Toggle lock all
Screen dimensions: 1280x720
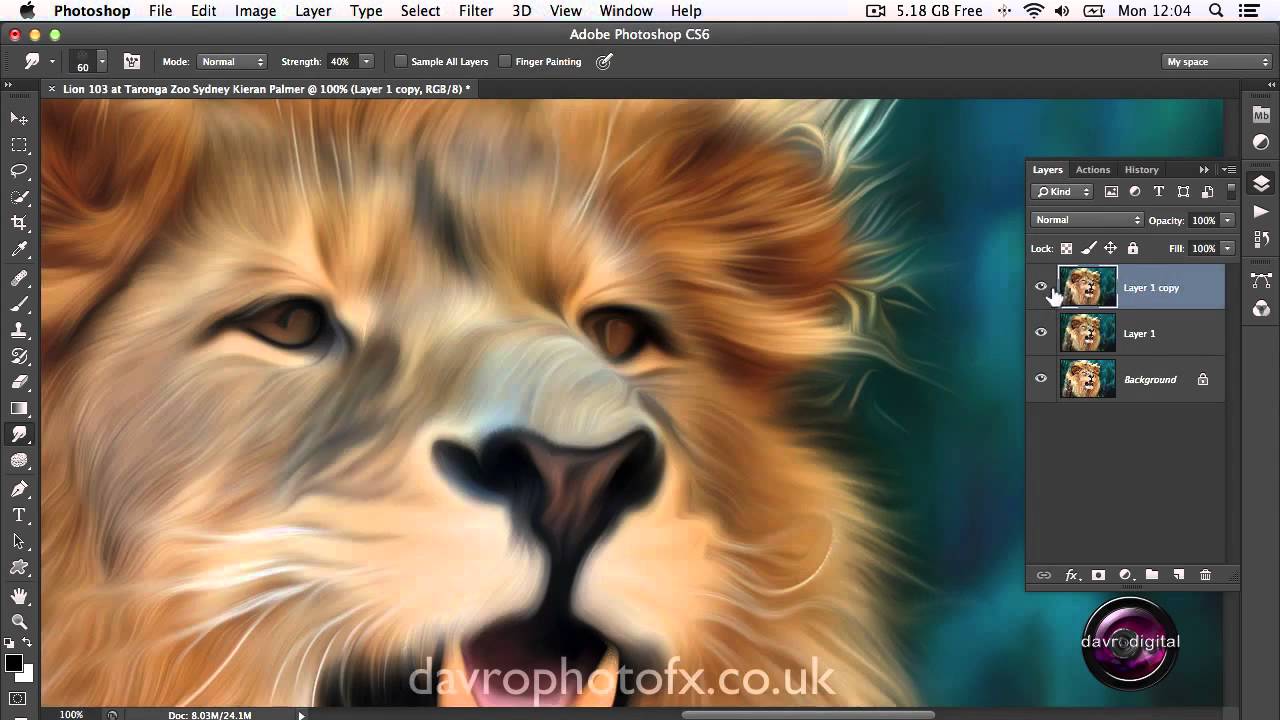pyautogui.click(x=1132, y=248)
